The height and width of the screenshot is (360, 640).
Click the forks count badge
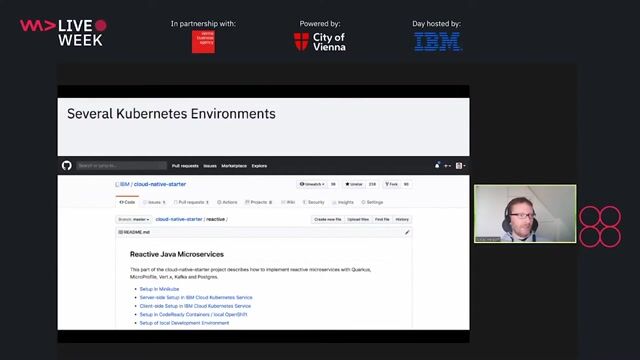tap(406, 184)
